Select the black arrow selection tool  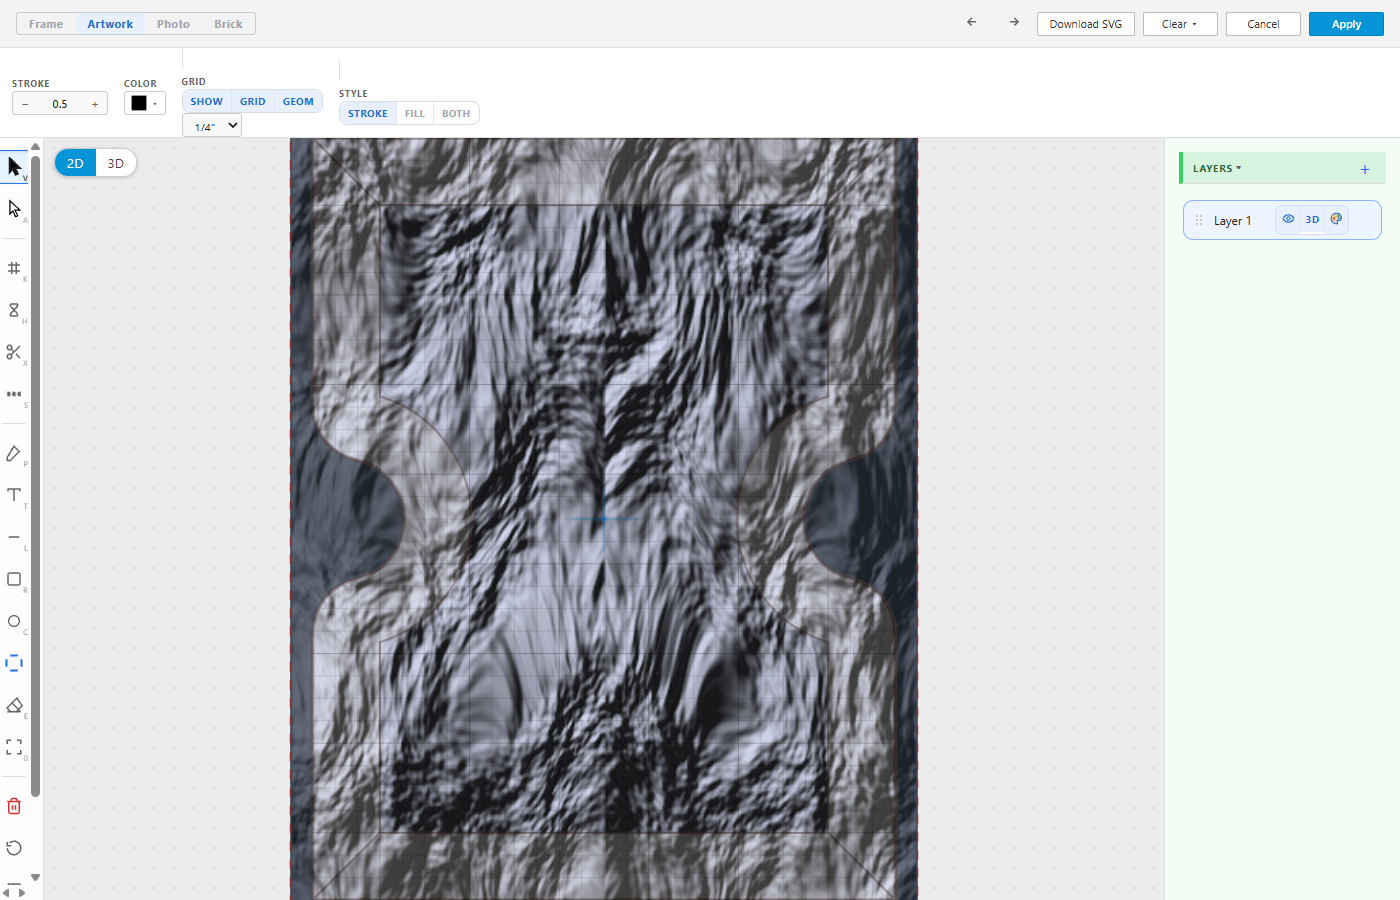pos(14,166)
